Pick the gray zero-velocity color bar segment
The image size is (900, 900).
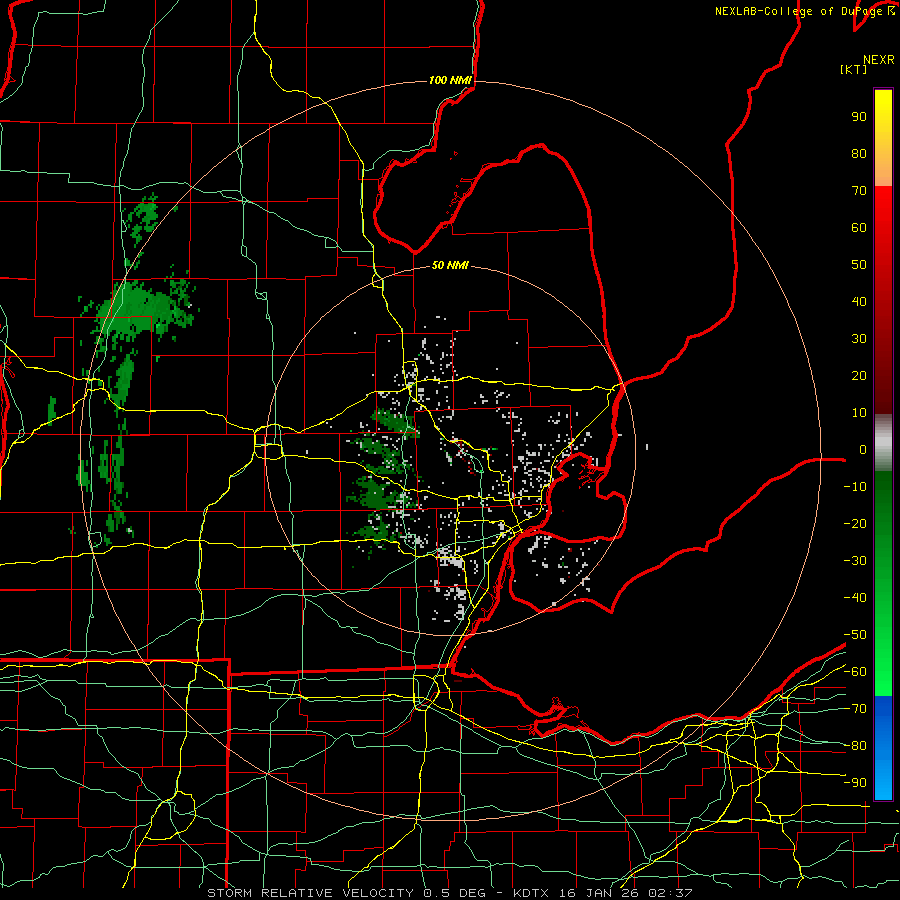(x=883, y=442)
